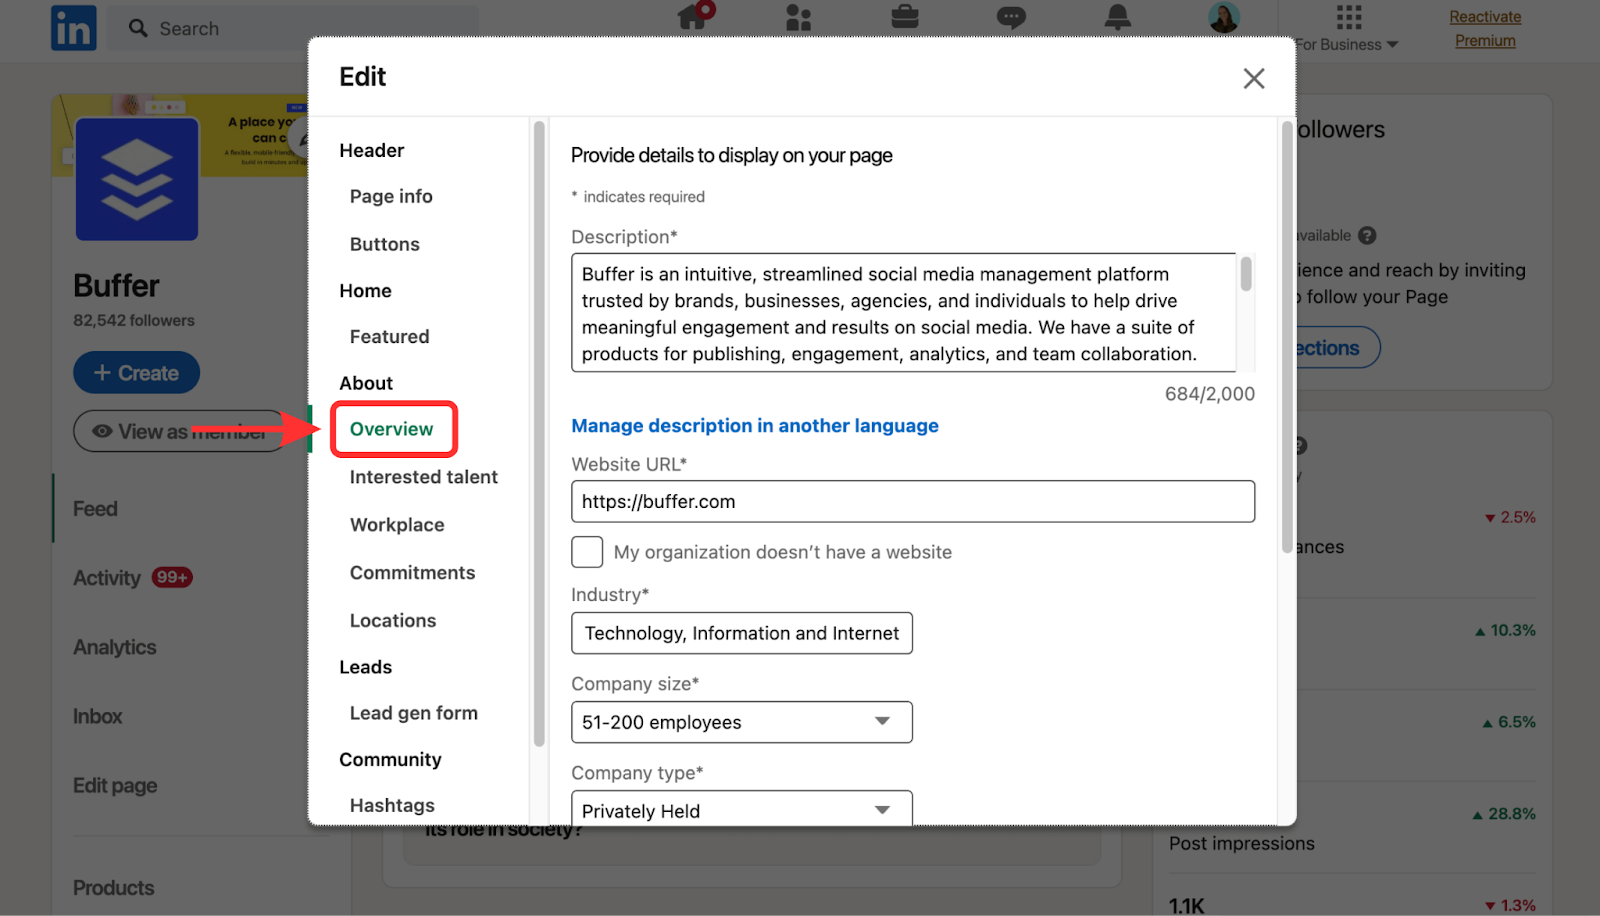The image size is (1600, 916).
Task: Select Interested talent in sidebar
Action: point(424,477)
